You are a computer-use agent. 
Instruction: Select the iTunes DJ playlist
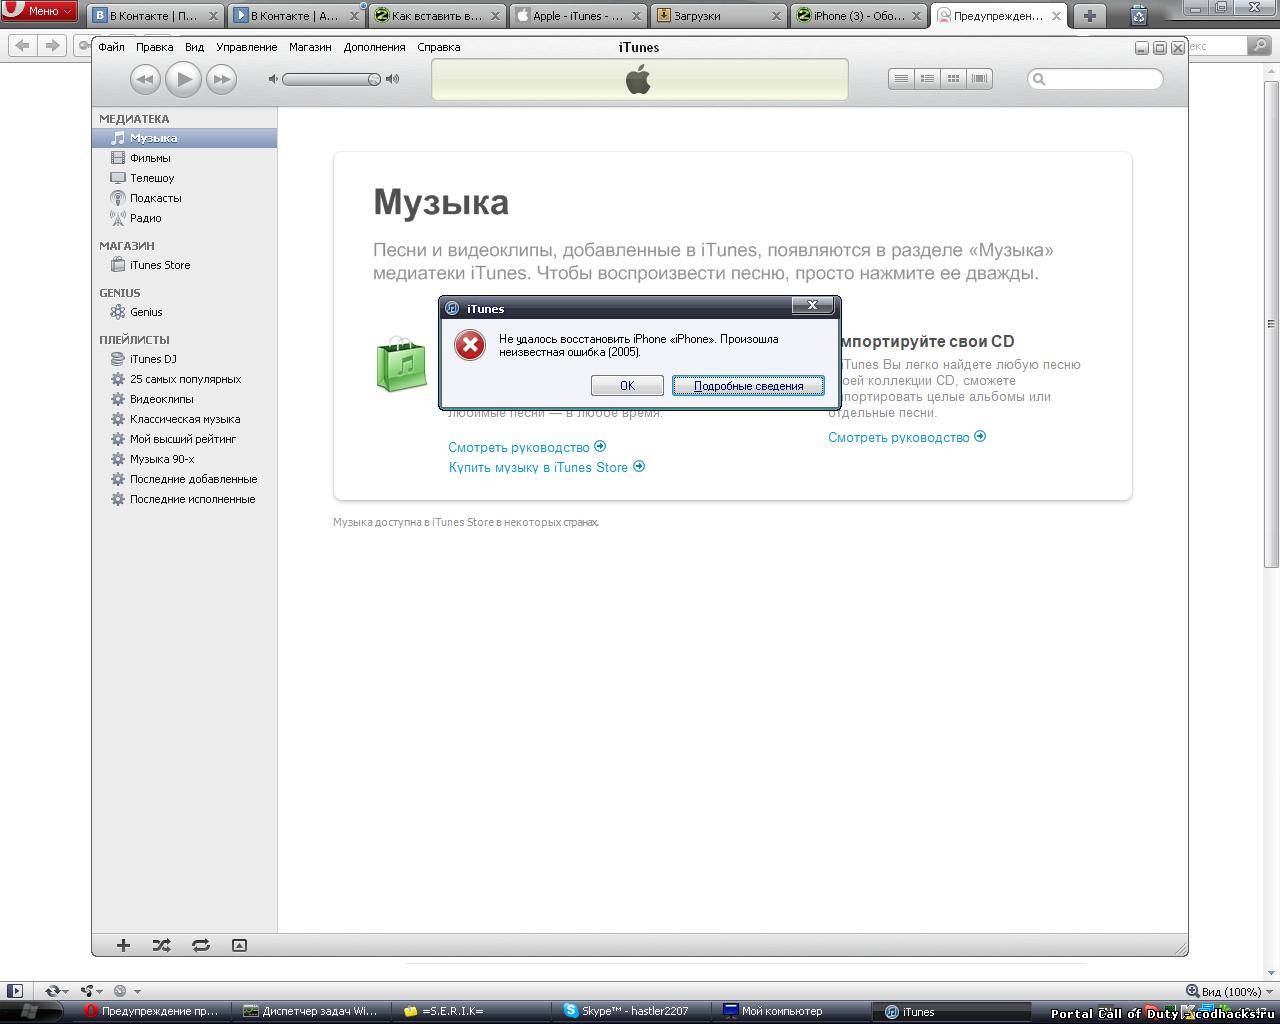pyautogui.click(x=185, y=359)
